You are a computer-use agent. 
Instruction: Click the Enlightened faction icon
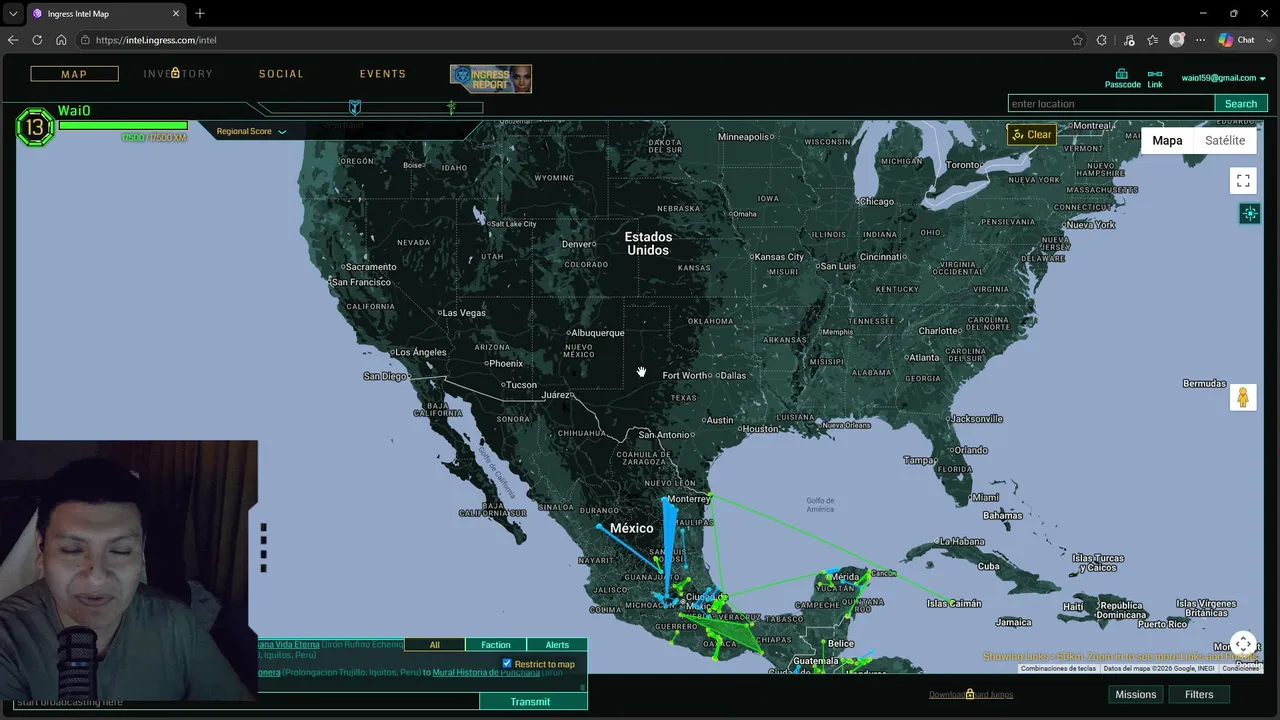(x=452, y=107)
